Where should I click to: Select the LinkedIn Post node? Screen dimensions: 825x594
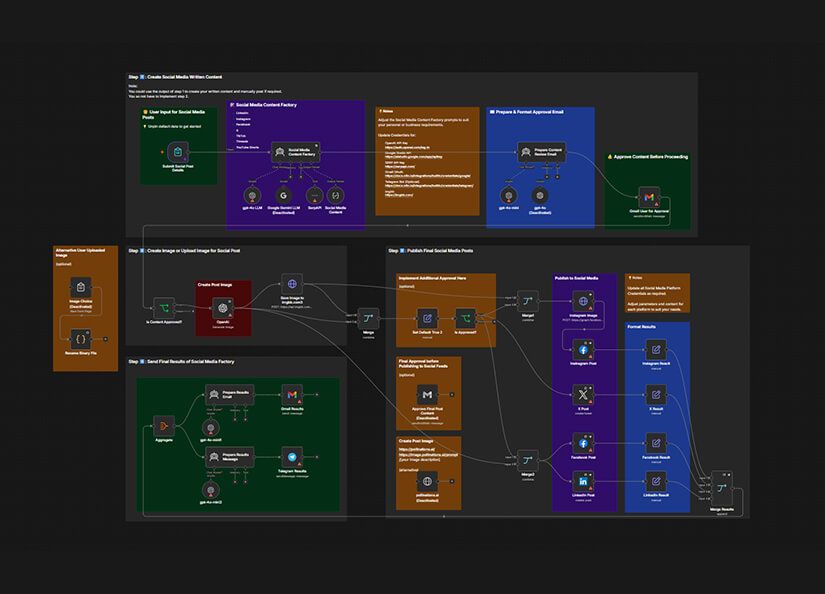[x=583, y=481]
